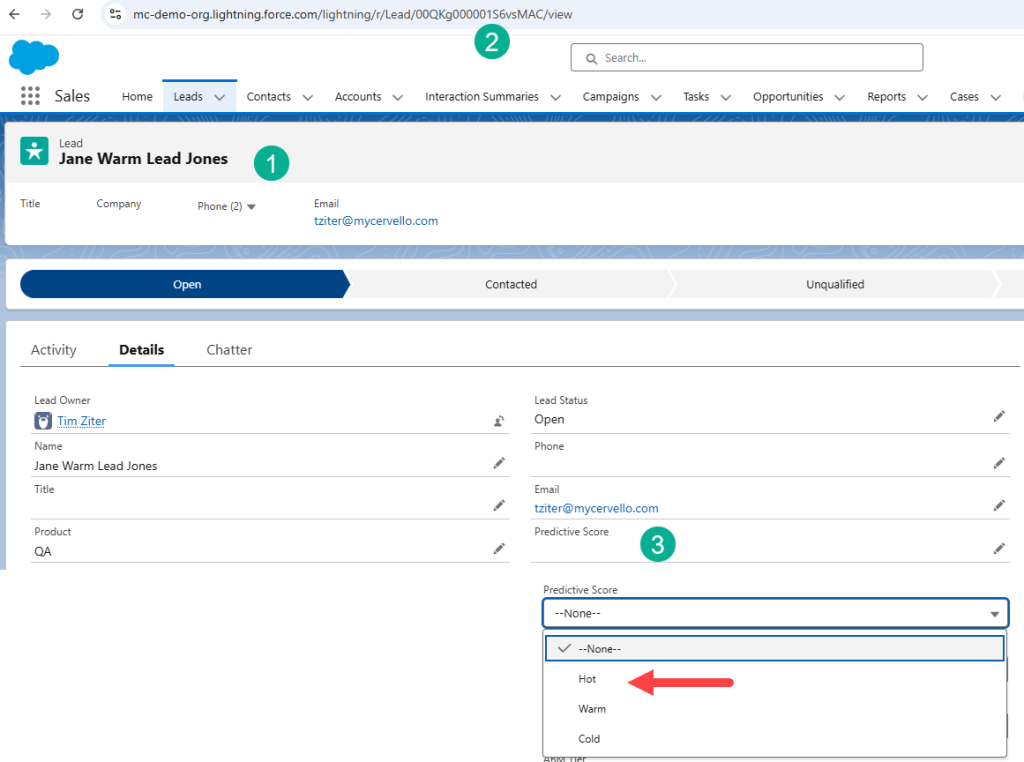The image size is (1024, 762).
Task: Click the change Lead Owner icon
Action: 498,421
